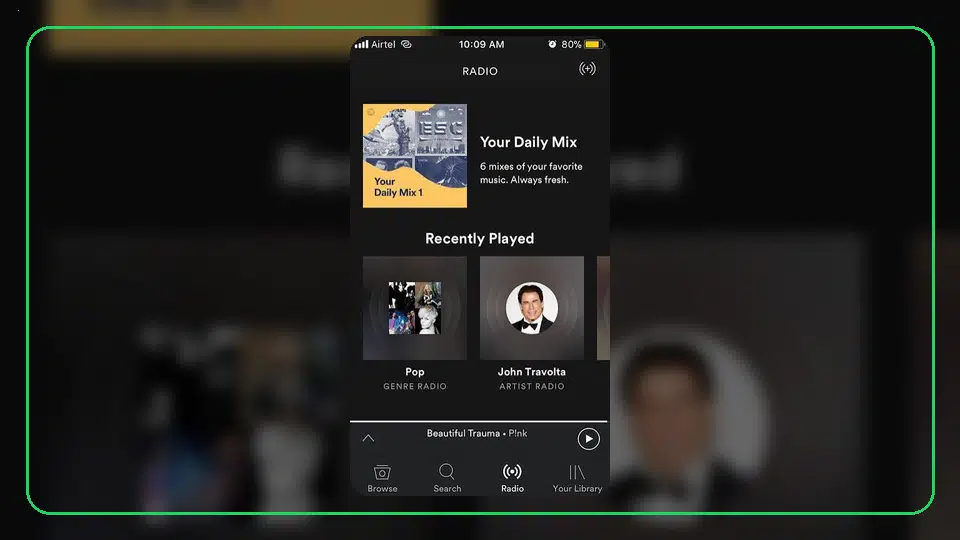This screenshot has height=540, width=960.
Task: Tap the alarm icon in status bar
Action: pos(552,44)
